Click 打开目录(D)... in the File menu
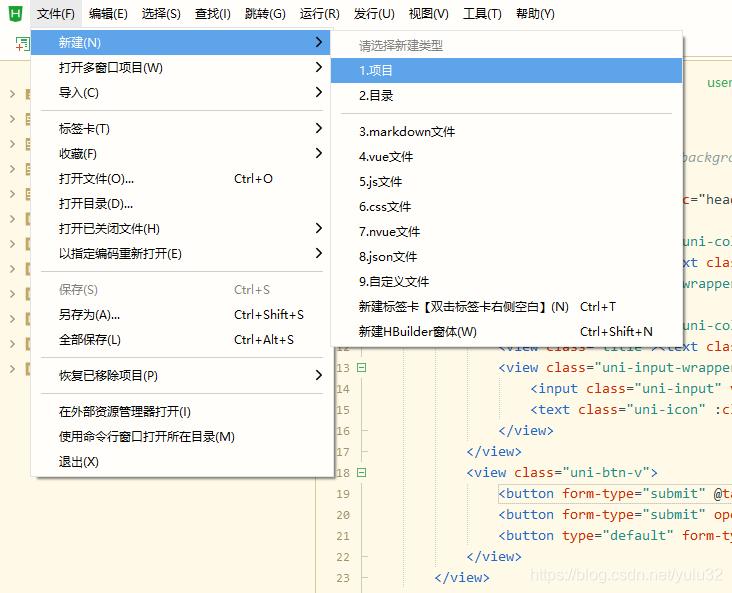This screenshot has height=593, width=732. [96, 204]
